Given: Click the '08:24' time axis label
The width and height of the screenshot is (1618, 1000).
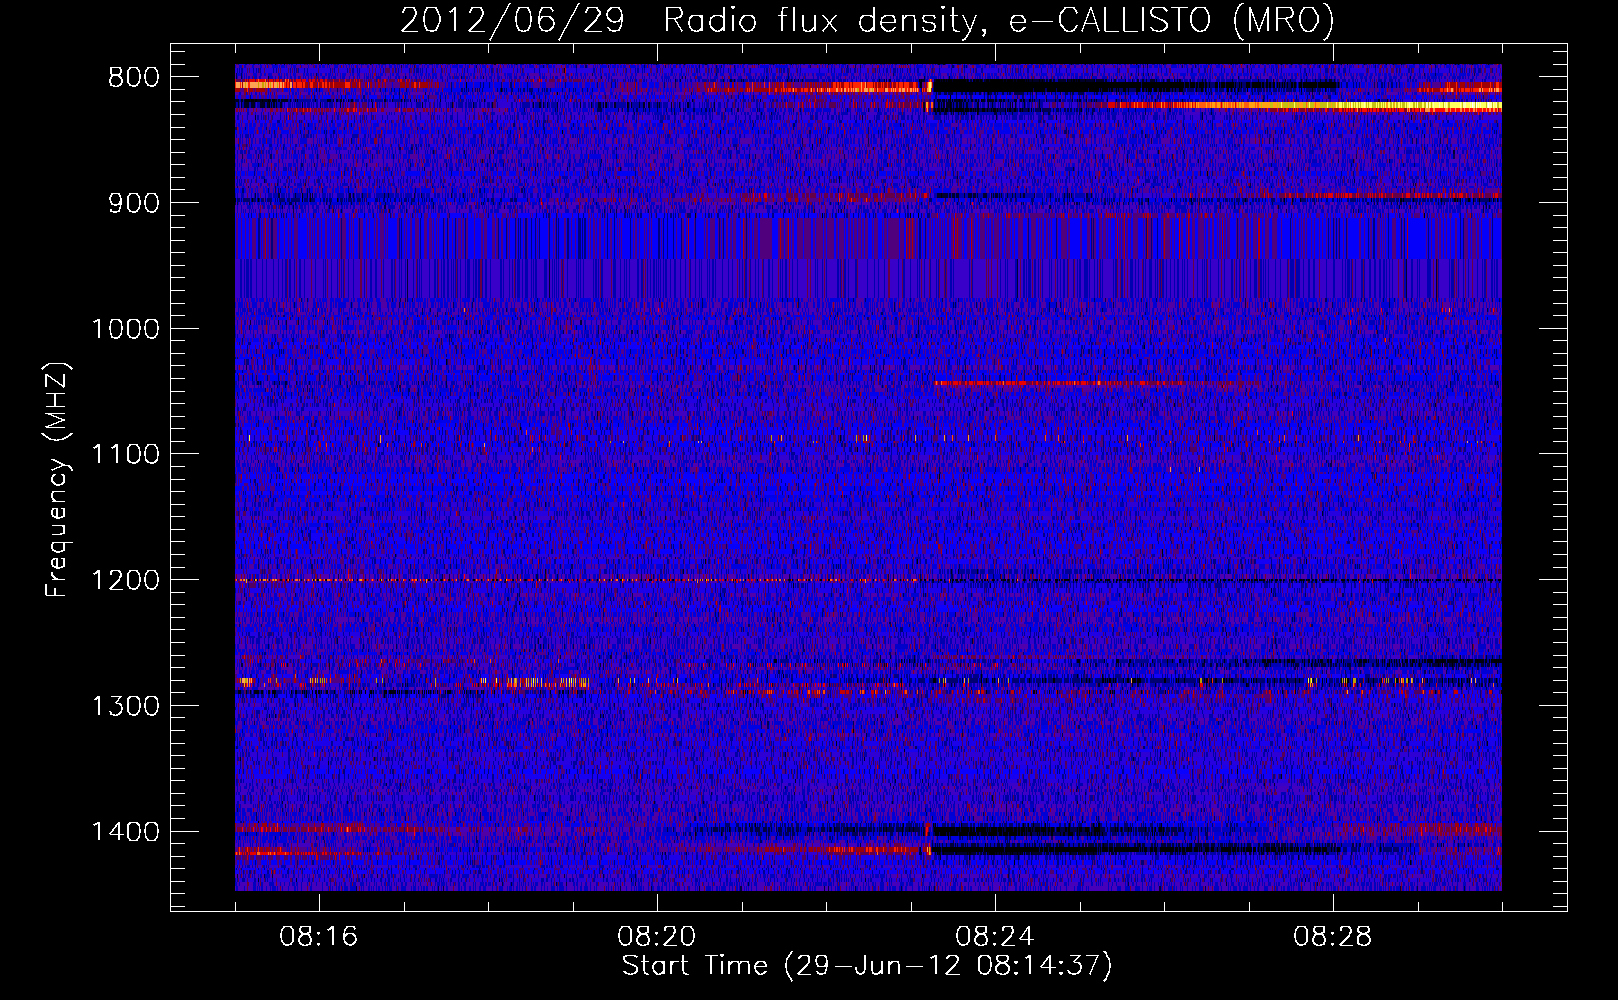Looking at the screenshot, I should coord(995,937).
